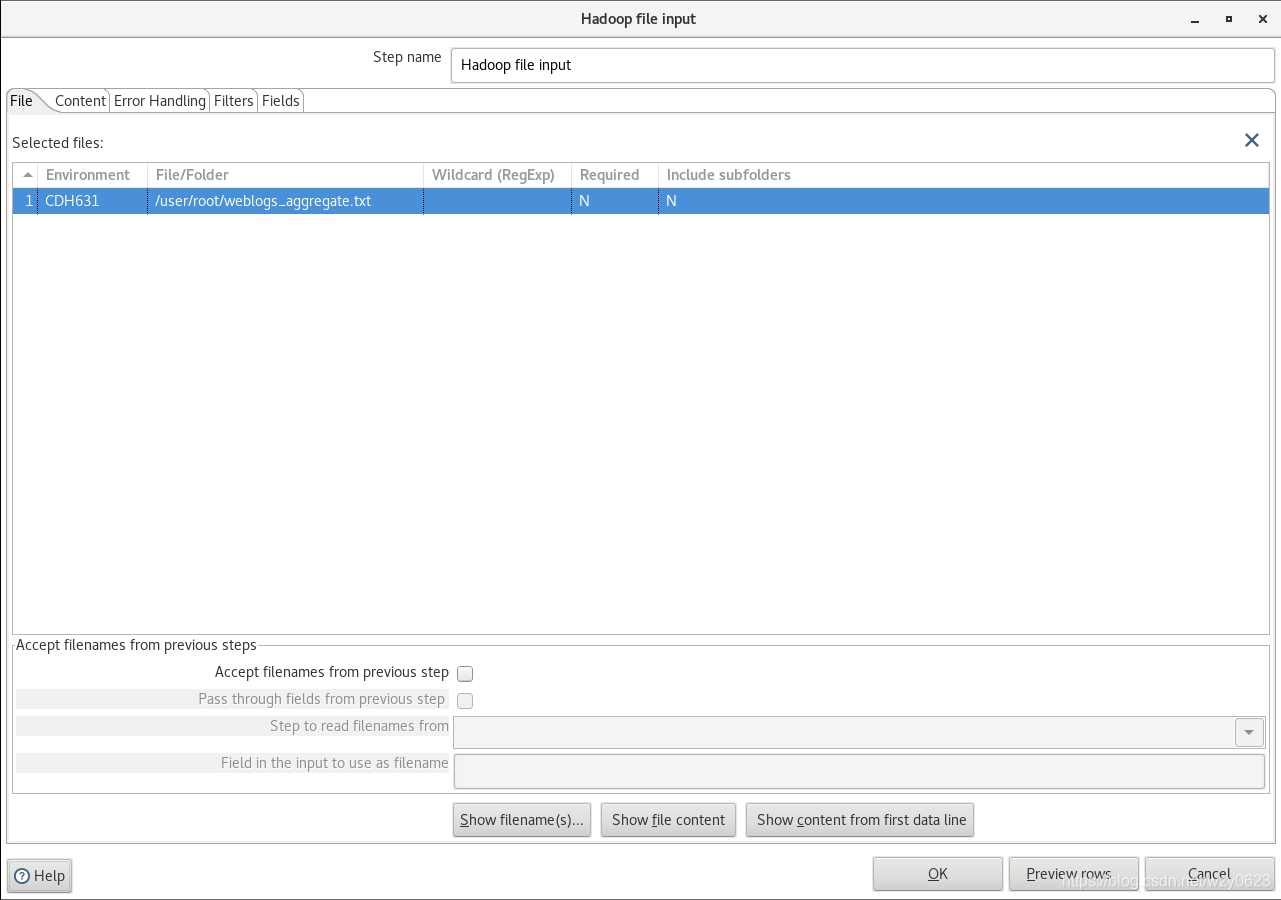Confirm with the OK button
The image size is (1281, 900).
point(938,874)
